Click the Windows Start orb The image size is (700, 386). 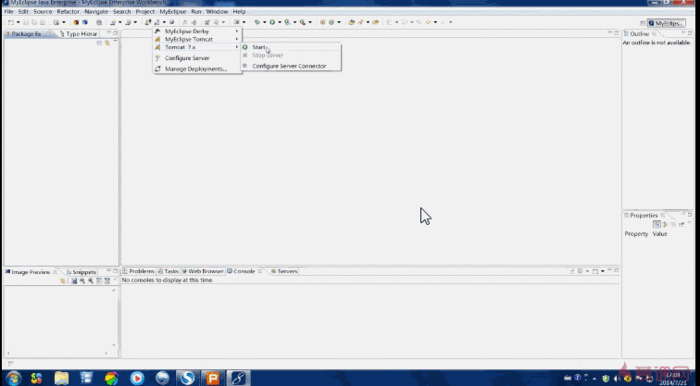pos(13,378)
